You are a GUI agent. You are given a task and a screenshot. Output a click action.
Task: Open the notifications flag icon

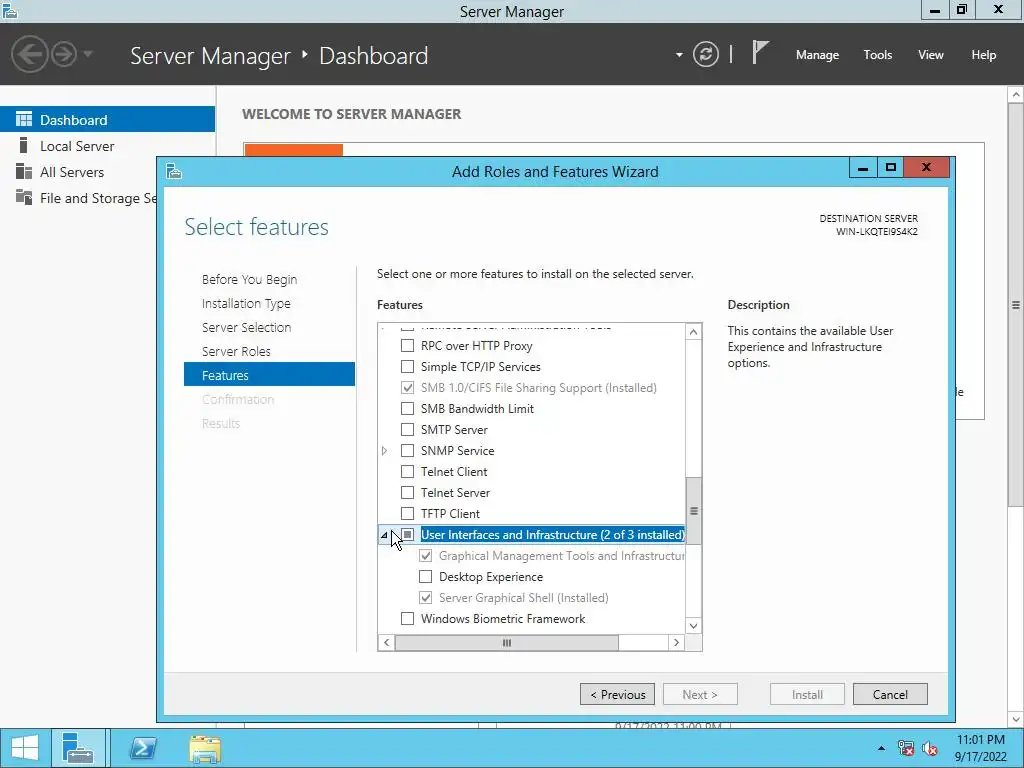click(x=760, y=52)
